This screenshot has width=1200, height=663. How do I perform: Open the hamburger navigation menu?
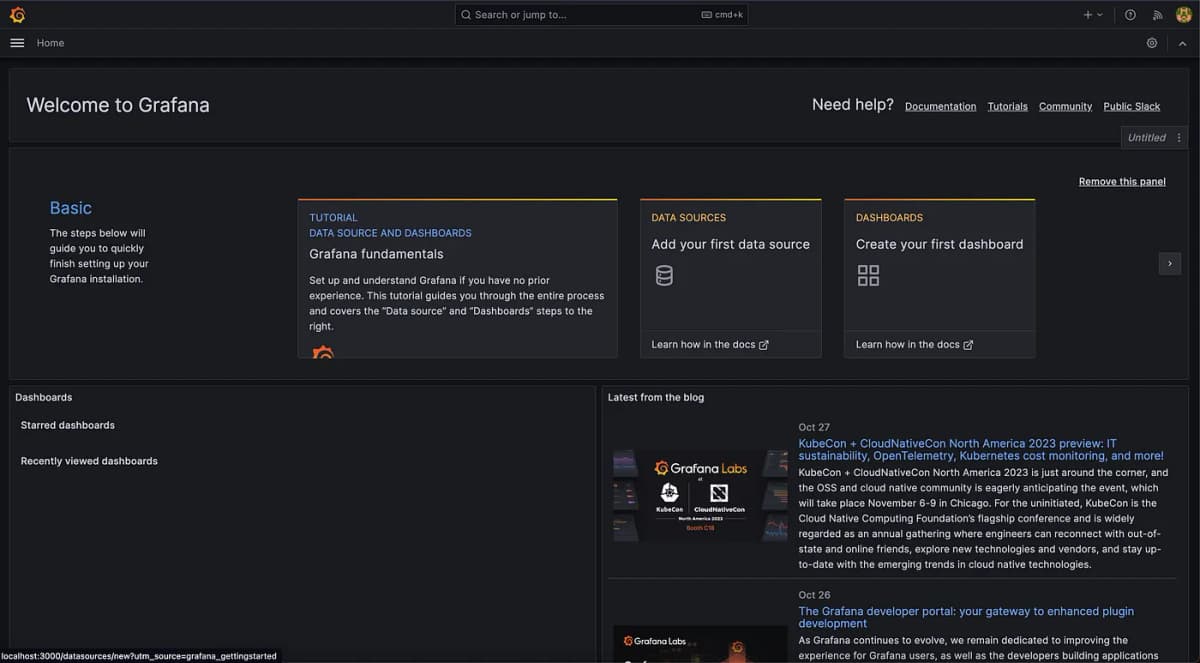17,43
